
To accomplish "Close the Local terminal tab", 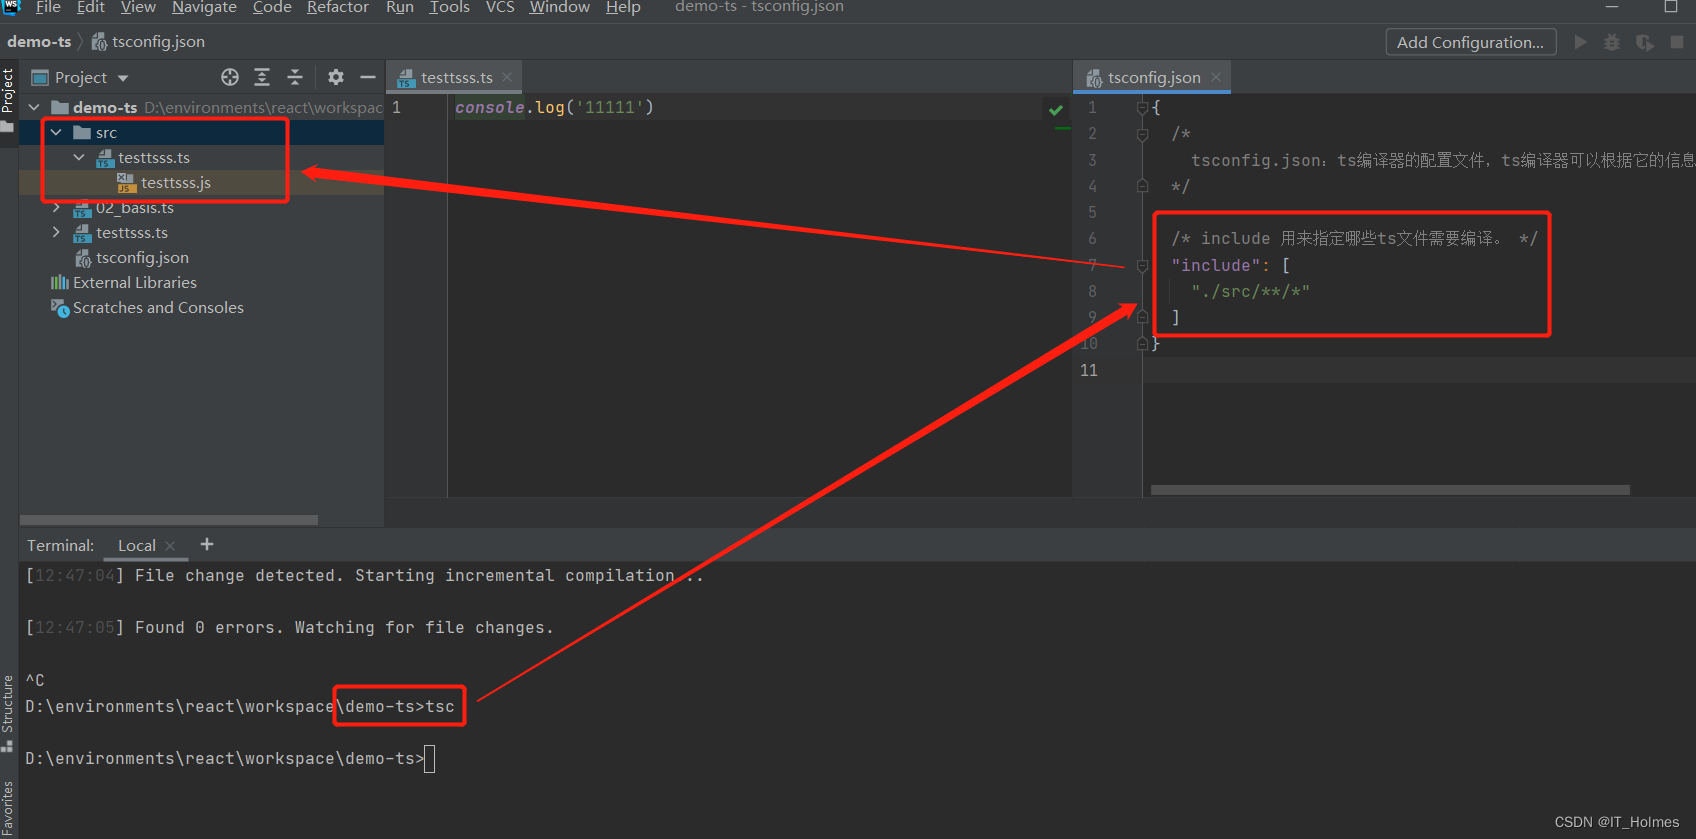I will coord(170,545).
